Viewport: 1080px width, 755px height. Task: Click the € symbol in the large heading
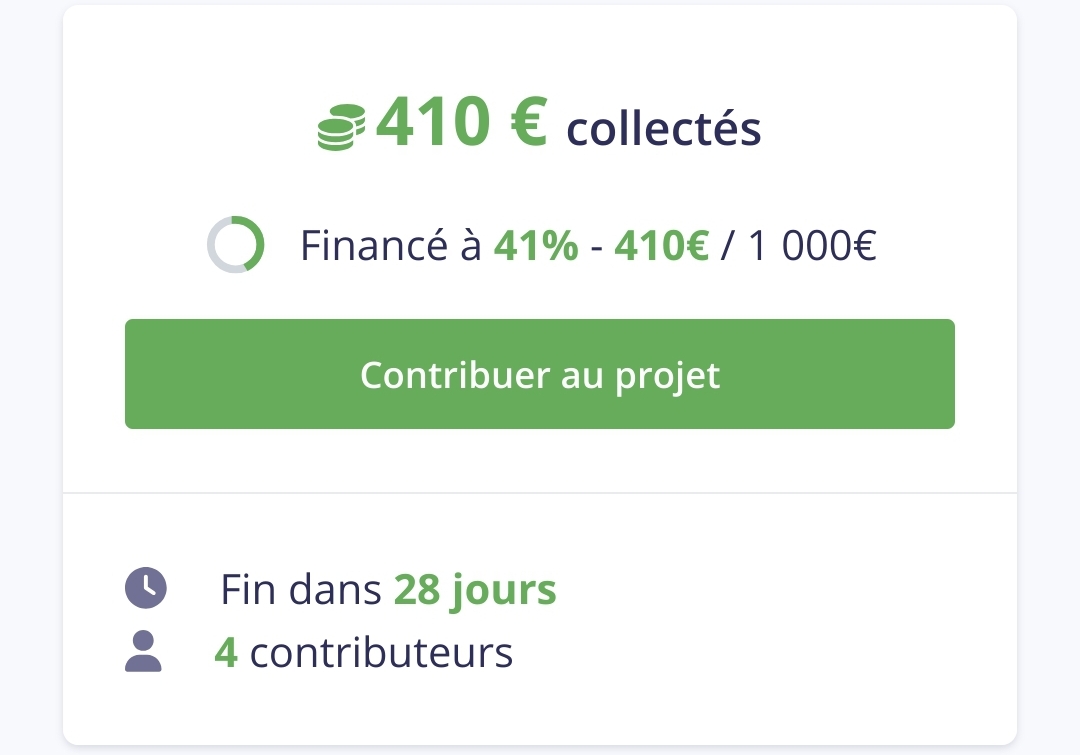coord(528,123)
